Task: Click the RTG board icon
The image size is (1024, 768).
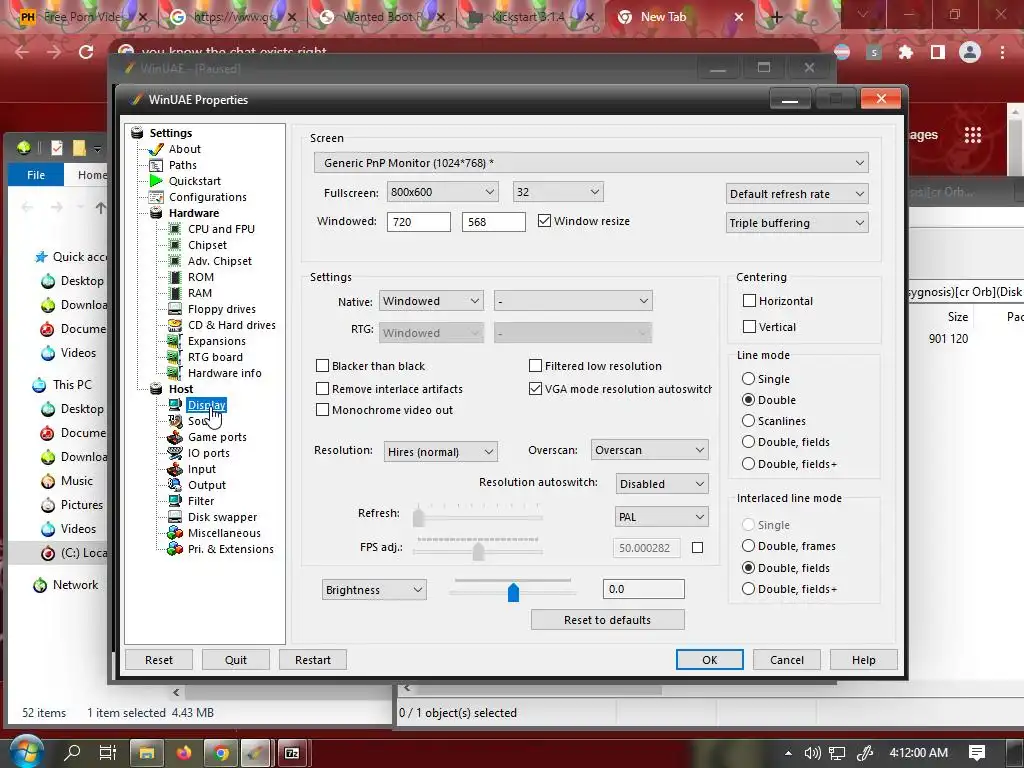Action: [x=174, y=357]
